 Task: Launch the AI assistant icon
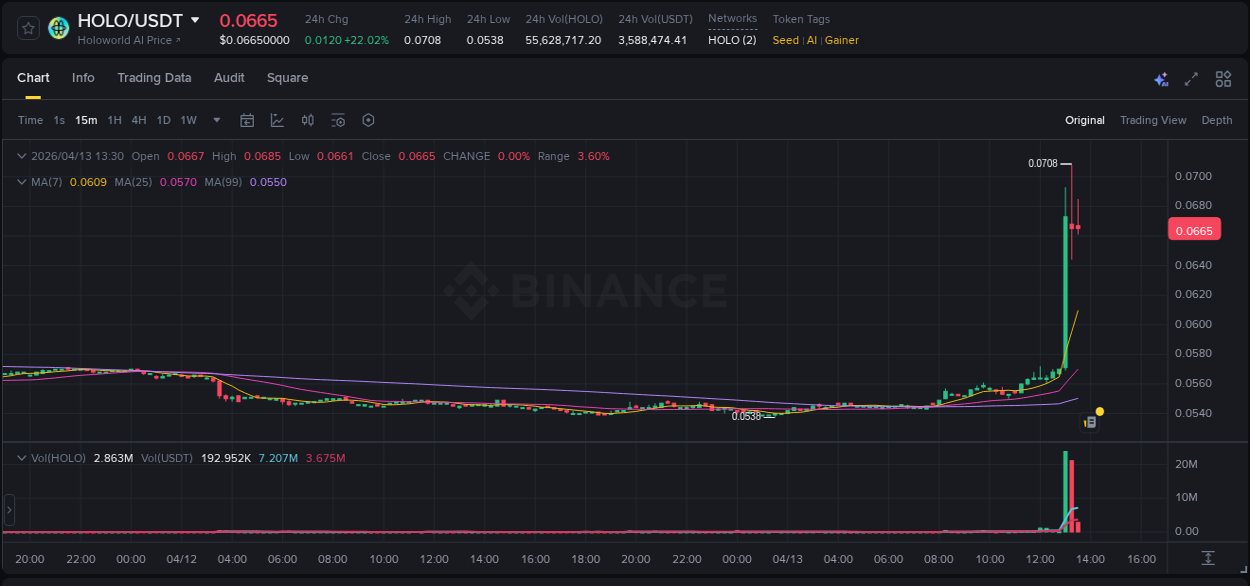(x=1161, y=78)
